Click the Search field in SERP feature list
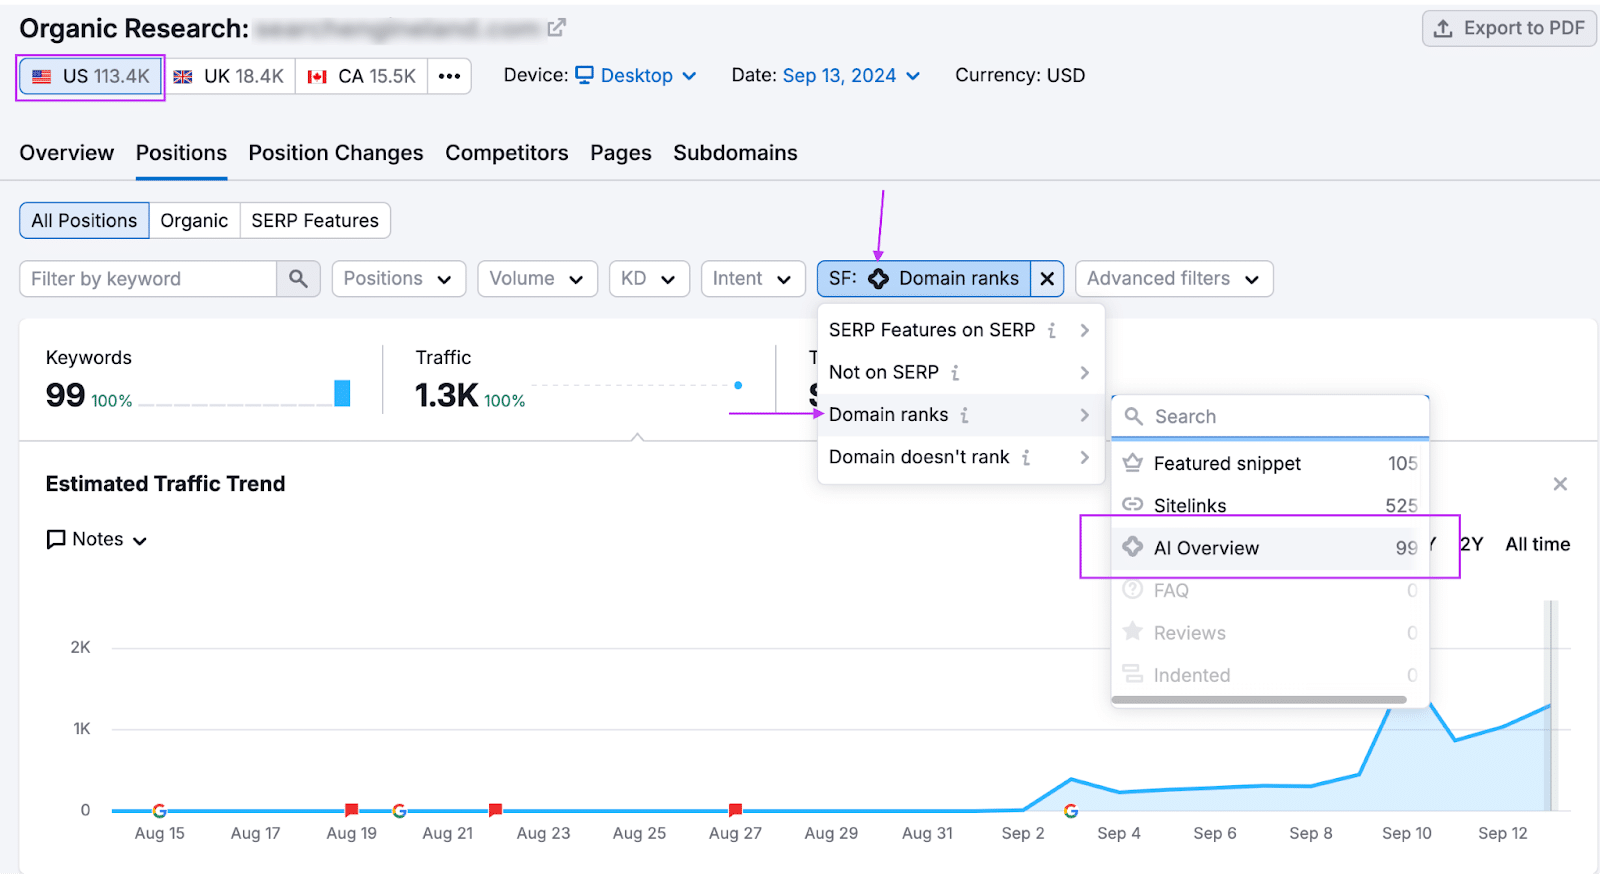Viewport: 1600px width, 874px height. (x=1270, y=416)
